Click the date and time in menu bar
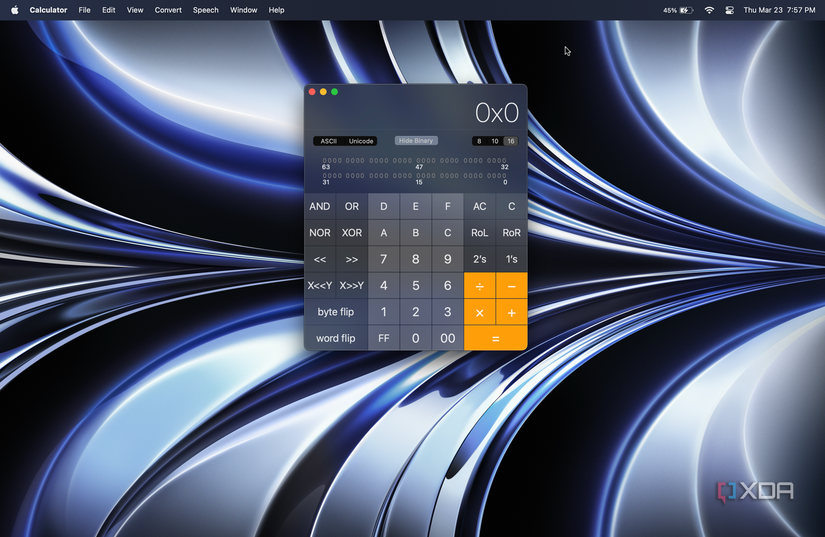 click(x=779, y=10)
